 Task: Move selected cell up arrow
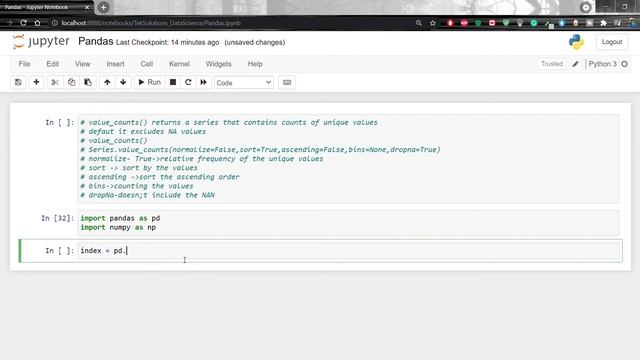tap(107, 82)
